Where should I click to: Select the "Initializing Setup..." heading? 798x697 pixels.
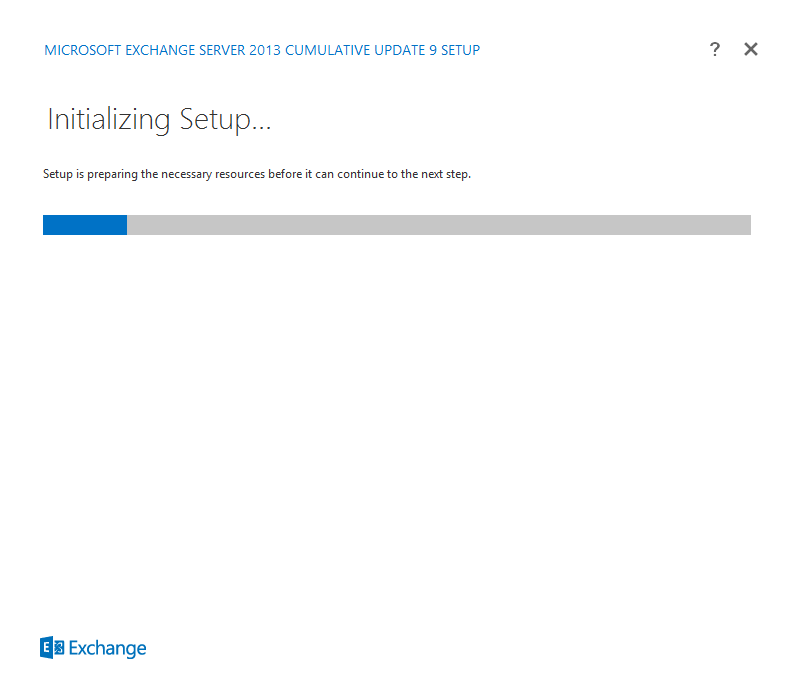coord(160,120)
